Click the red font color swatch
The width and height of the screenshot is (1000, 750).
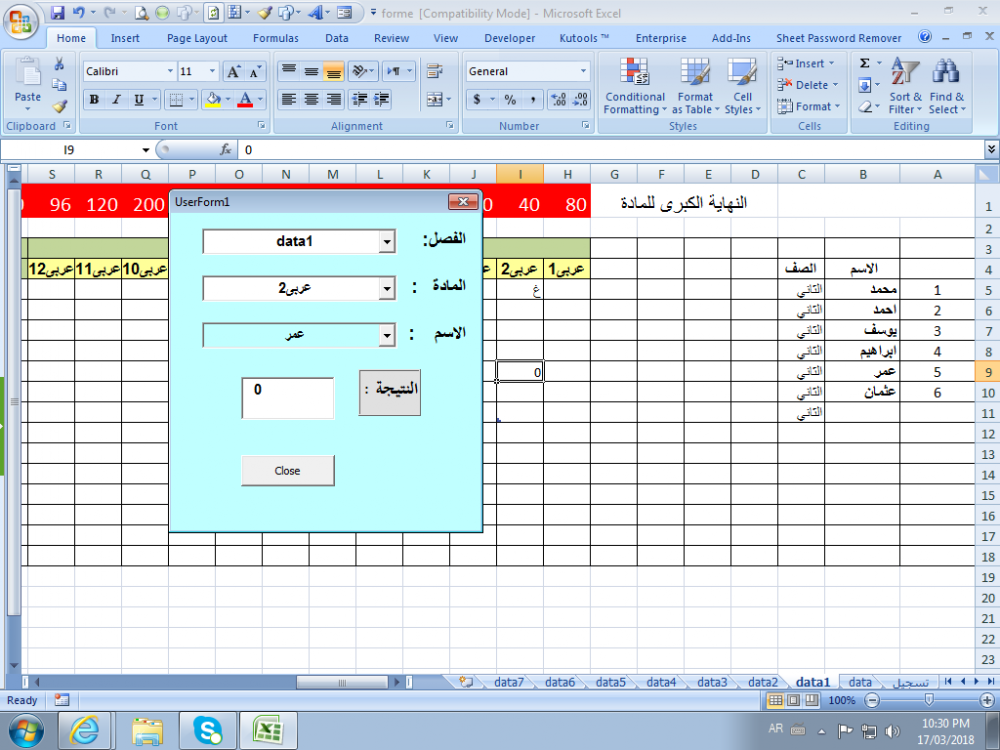243,99
